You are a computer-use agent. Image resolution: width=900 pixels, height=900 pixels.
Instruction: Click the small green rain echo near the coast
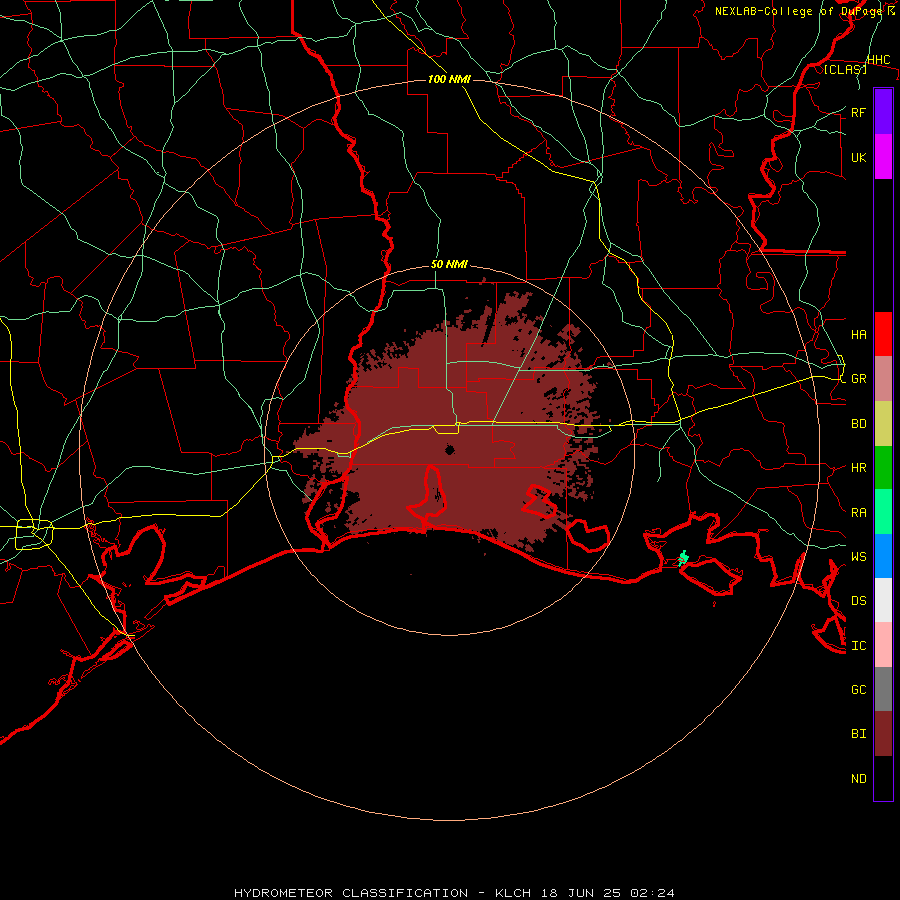click(682, 558)
